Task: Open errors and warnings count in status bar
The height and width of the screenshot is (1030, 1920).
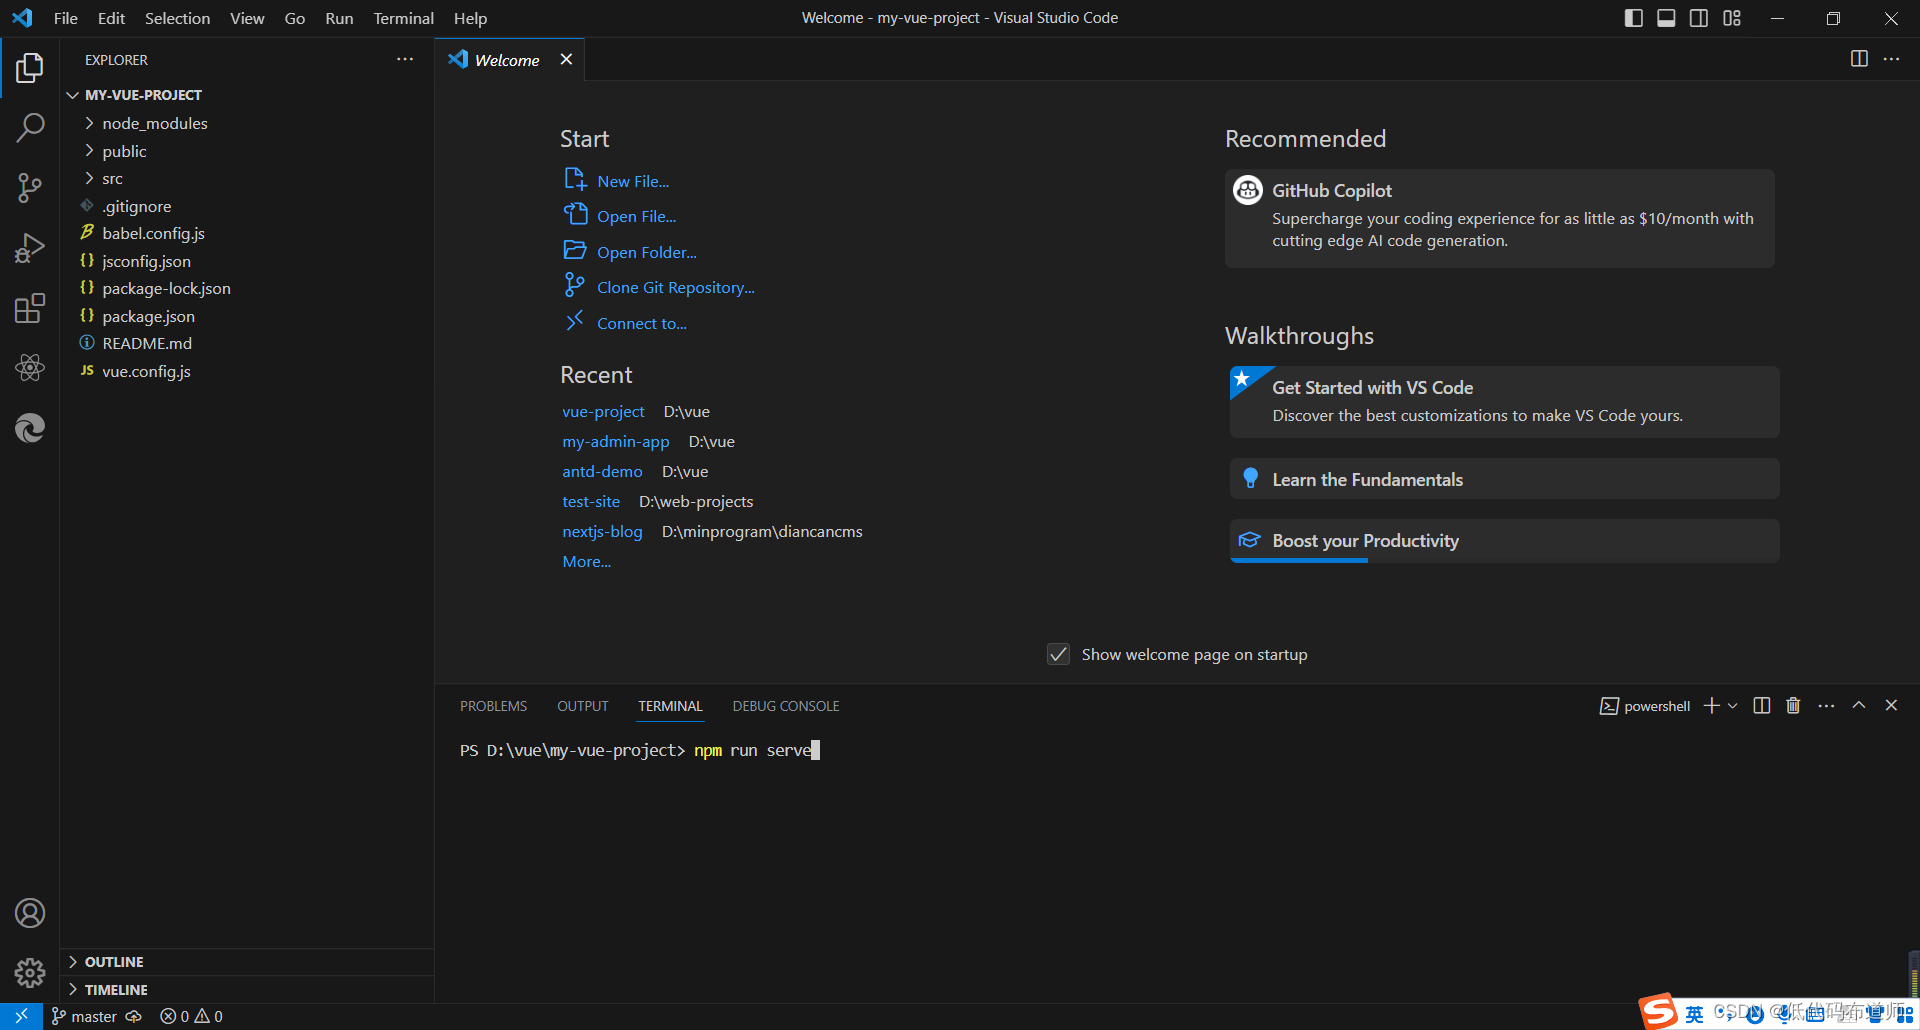Action: tap(192, 1016)
